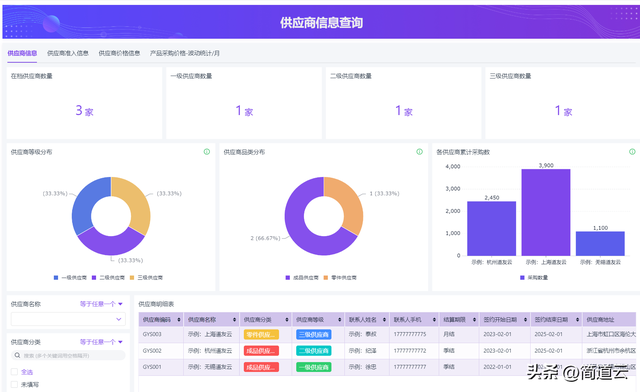The width and height of the screenshot is (640, 392).
Task: Tick the 未填写 checkbox
Action: pyautogui.click(x=14, y=384)
